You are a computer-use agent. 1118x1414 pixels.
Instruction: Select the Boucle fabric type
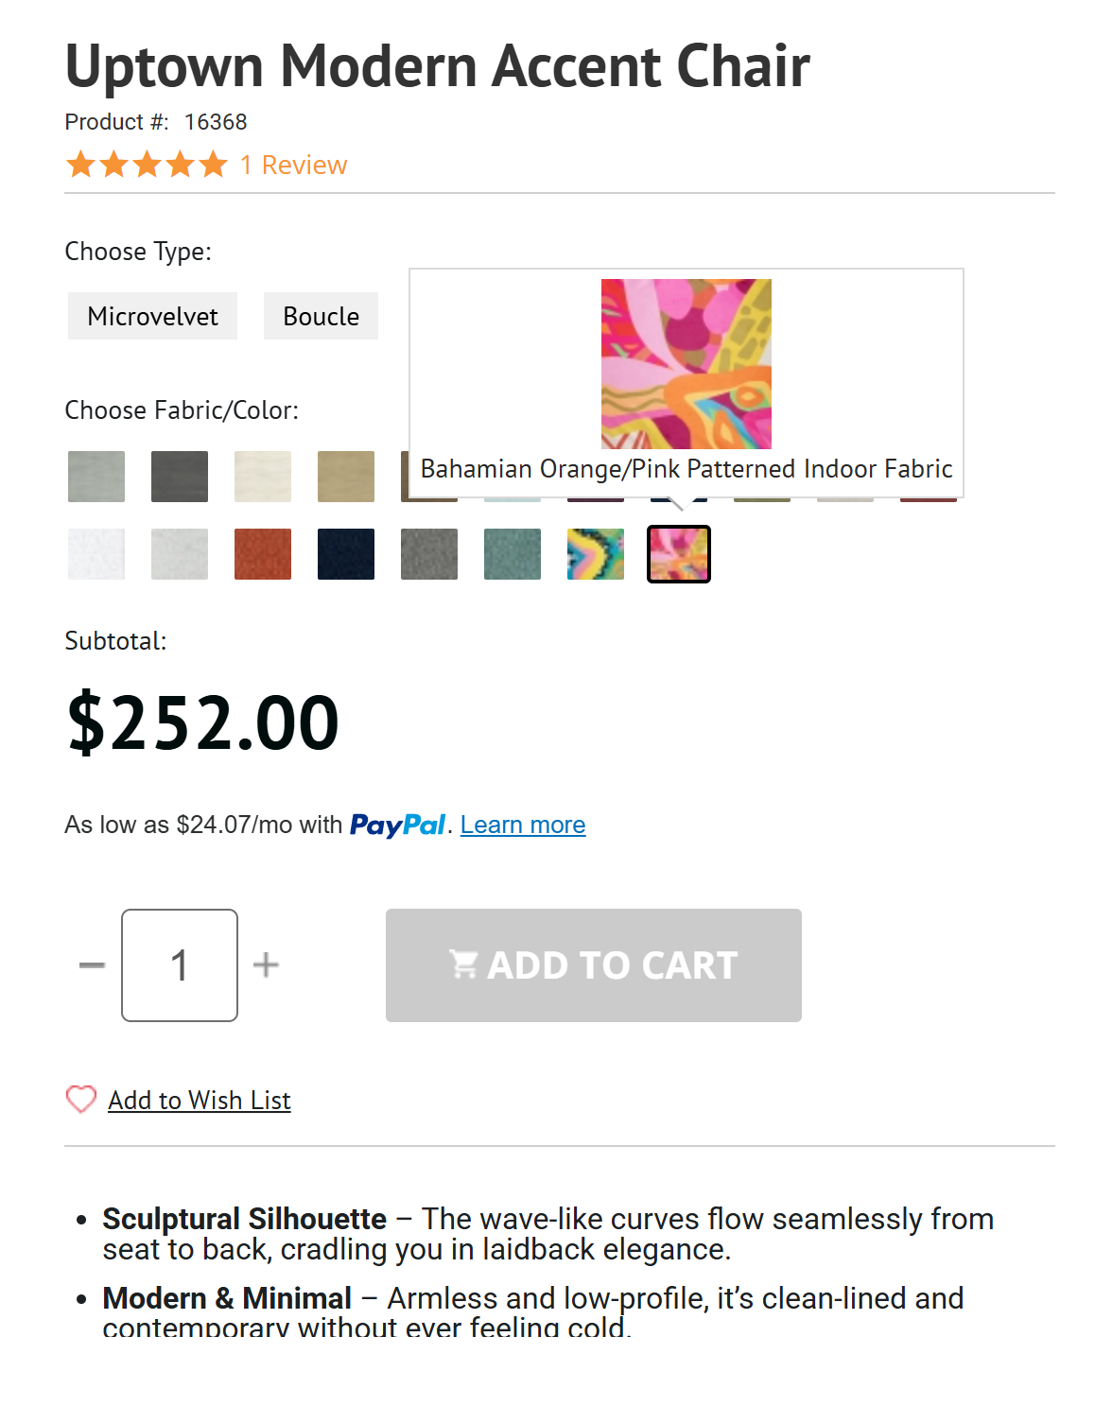pos(321,316)
